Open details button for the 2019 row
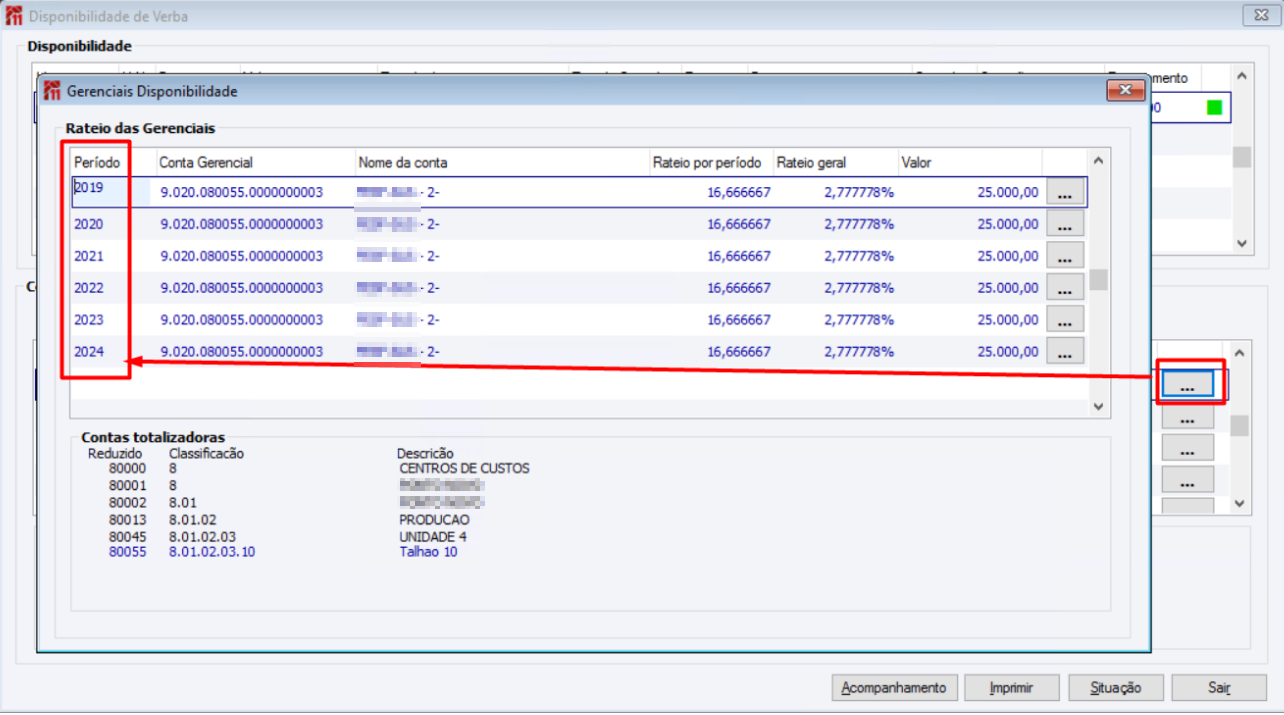The width and height of the screenshot is (1284, 715). tap(1065, 192)
